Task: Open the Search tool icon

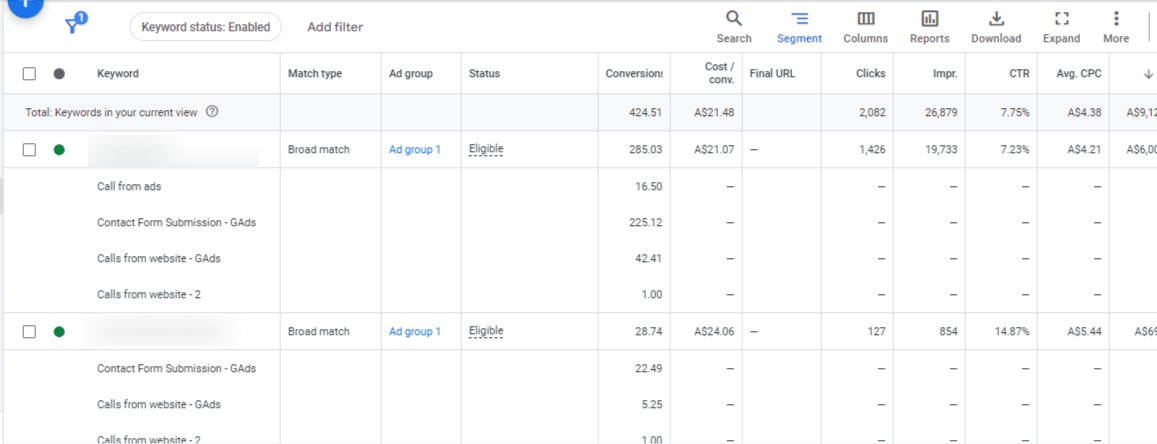Action: pos(733,18)
